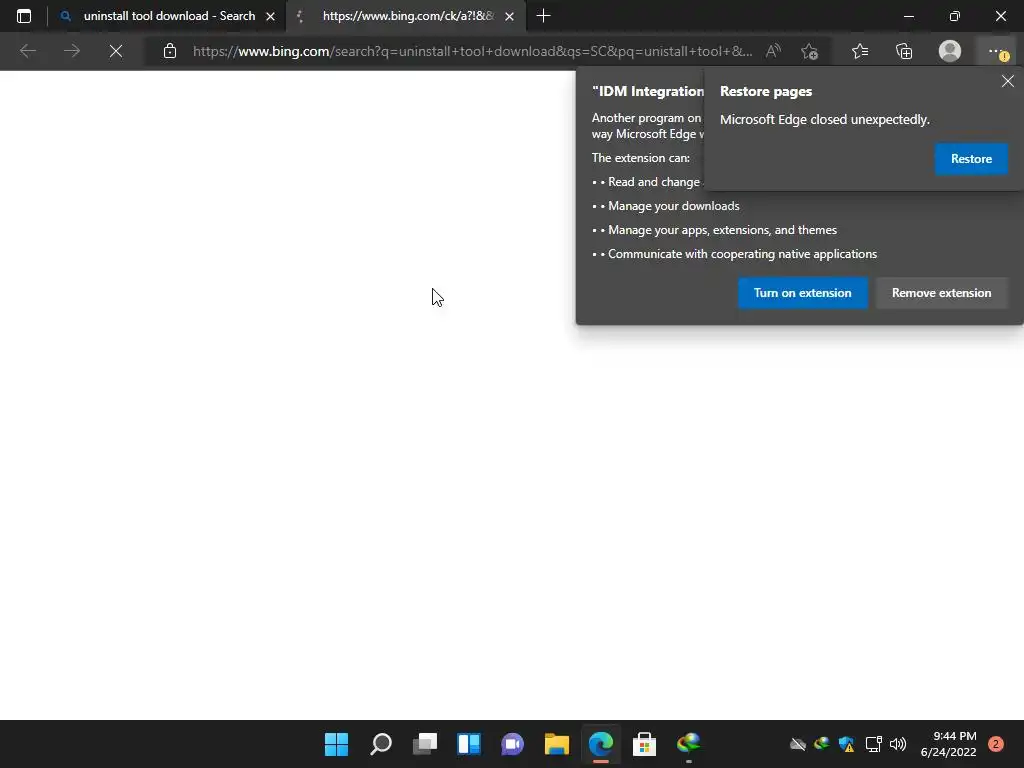
Task: Select "The extension can:" text
Action: (641, 158)
